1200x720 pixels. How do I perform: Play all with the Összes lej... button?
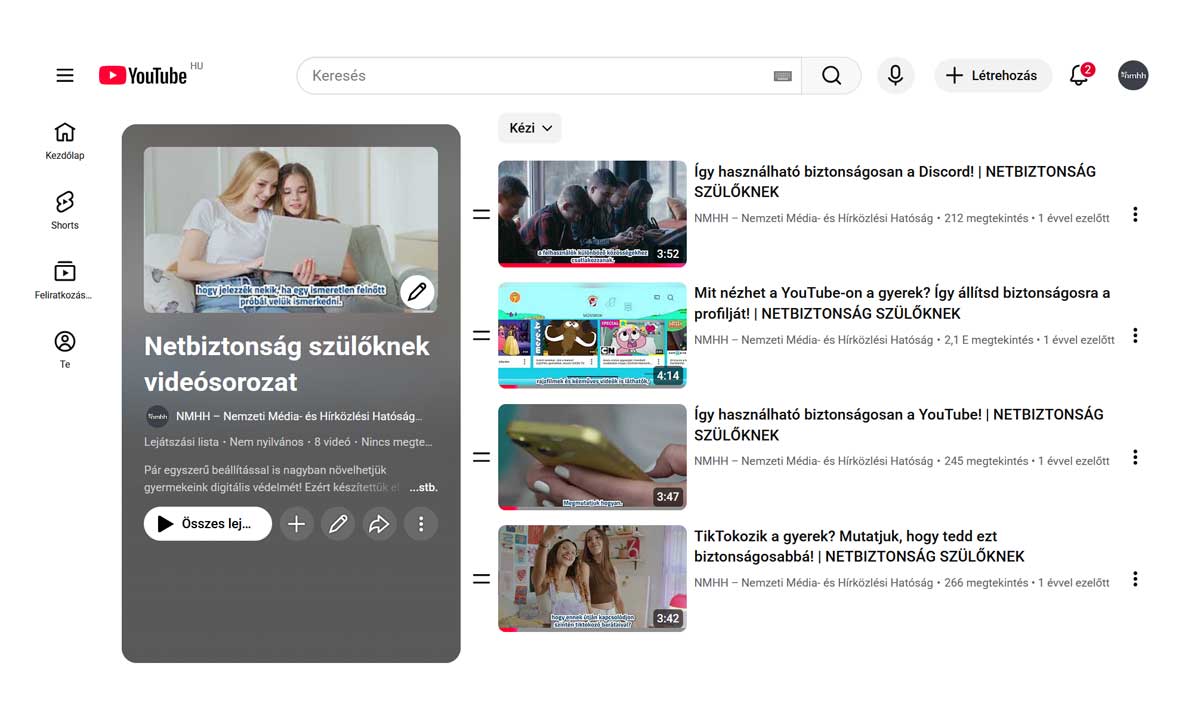point(208,524)
